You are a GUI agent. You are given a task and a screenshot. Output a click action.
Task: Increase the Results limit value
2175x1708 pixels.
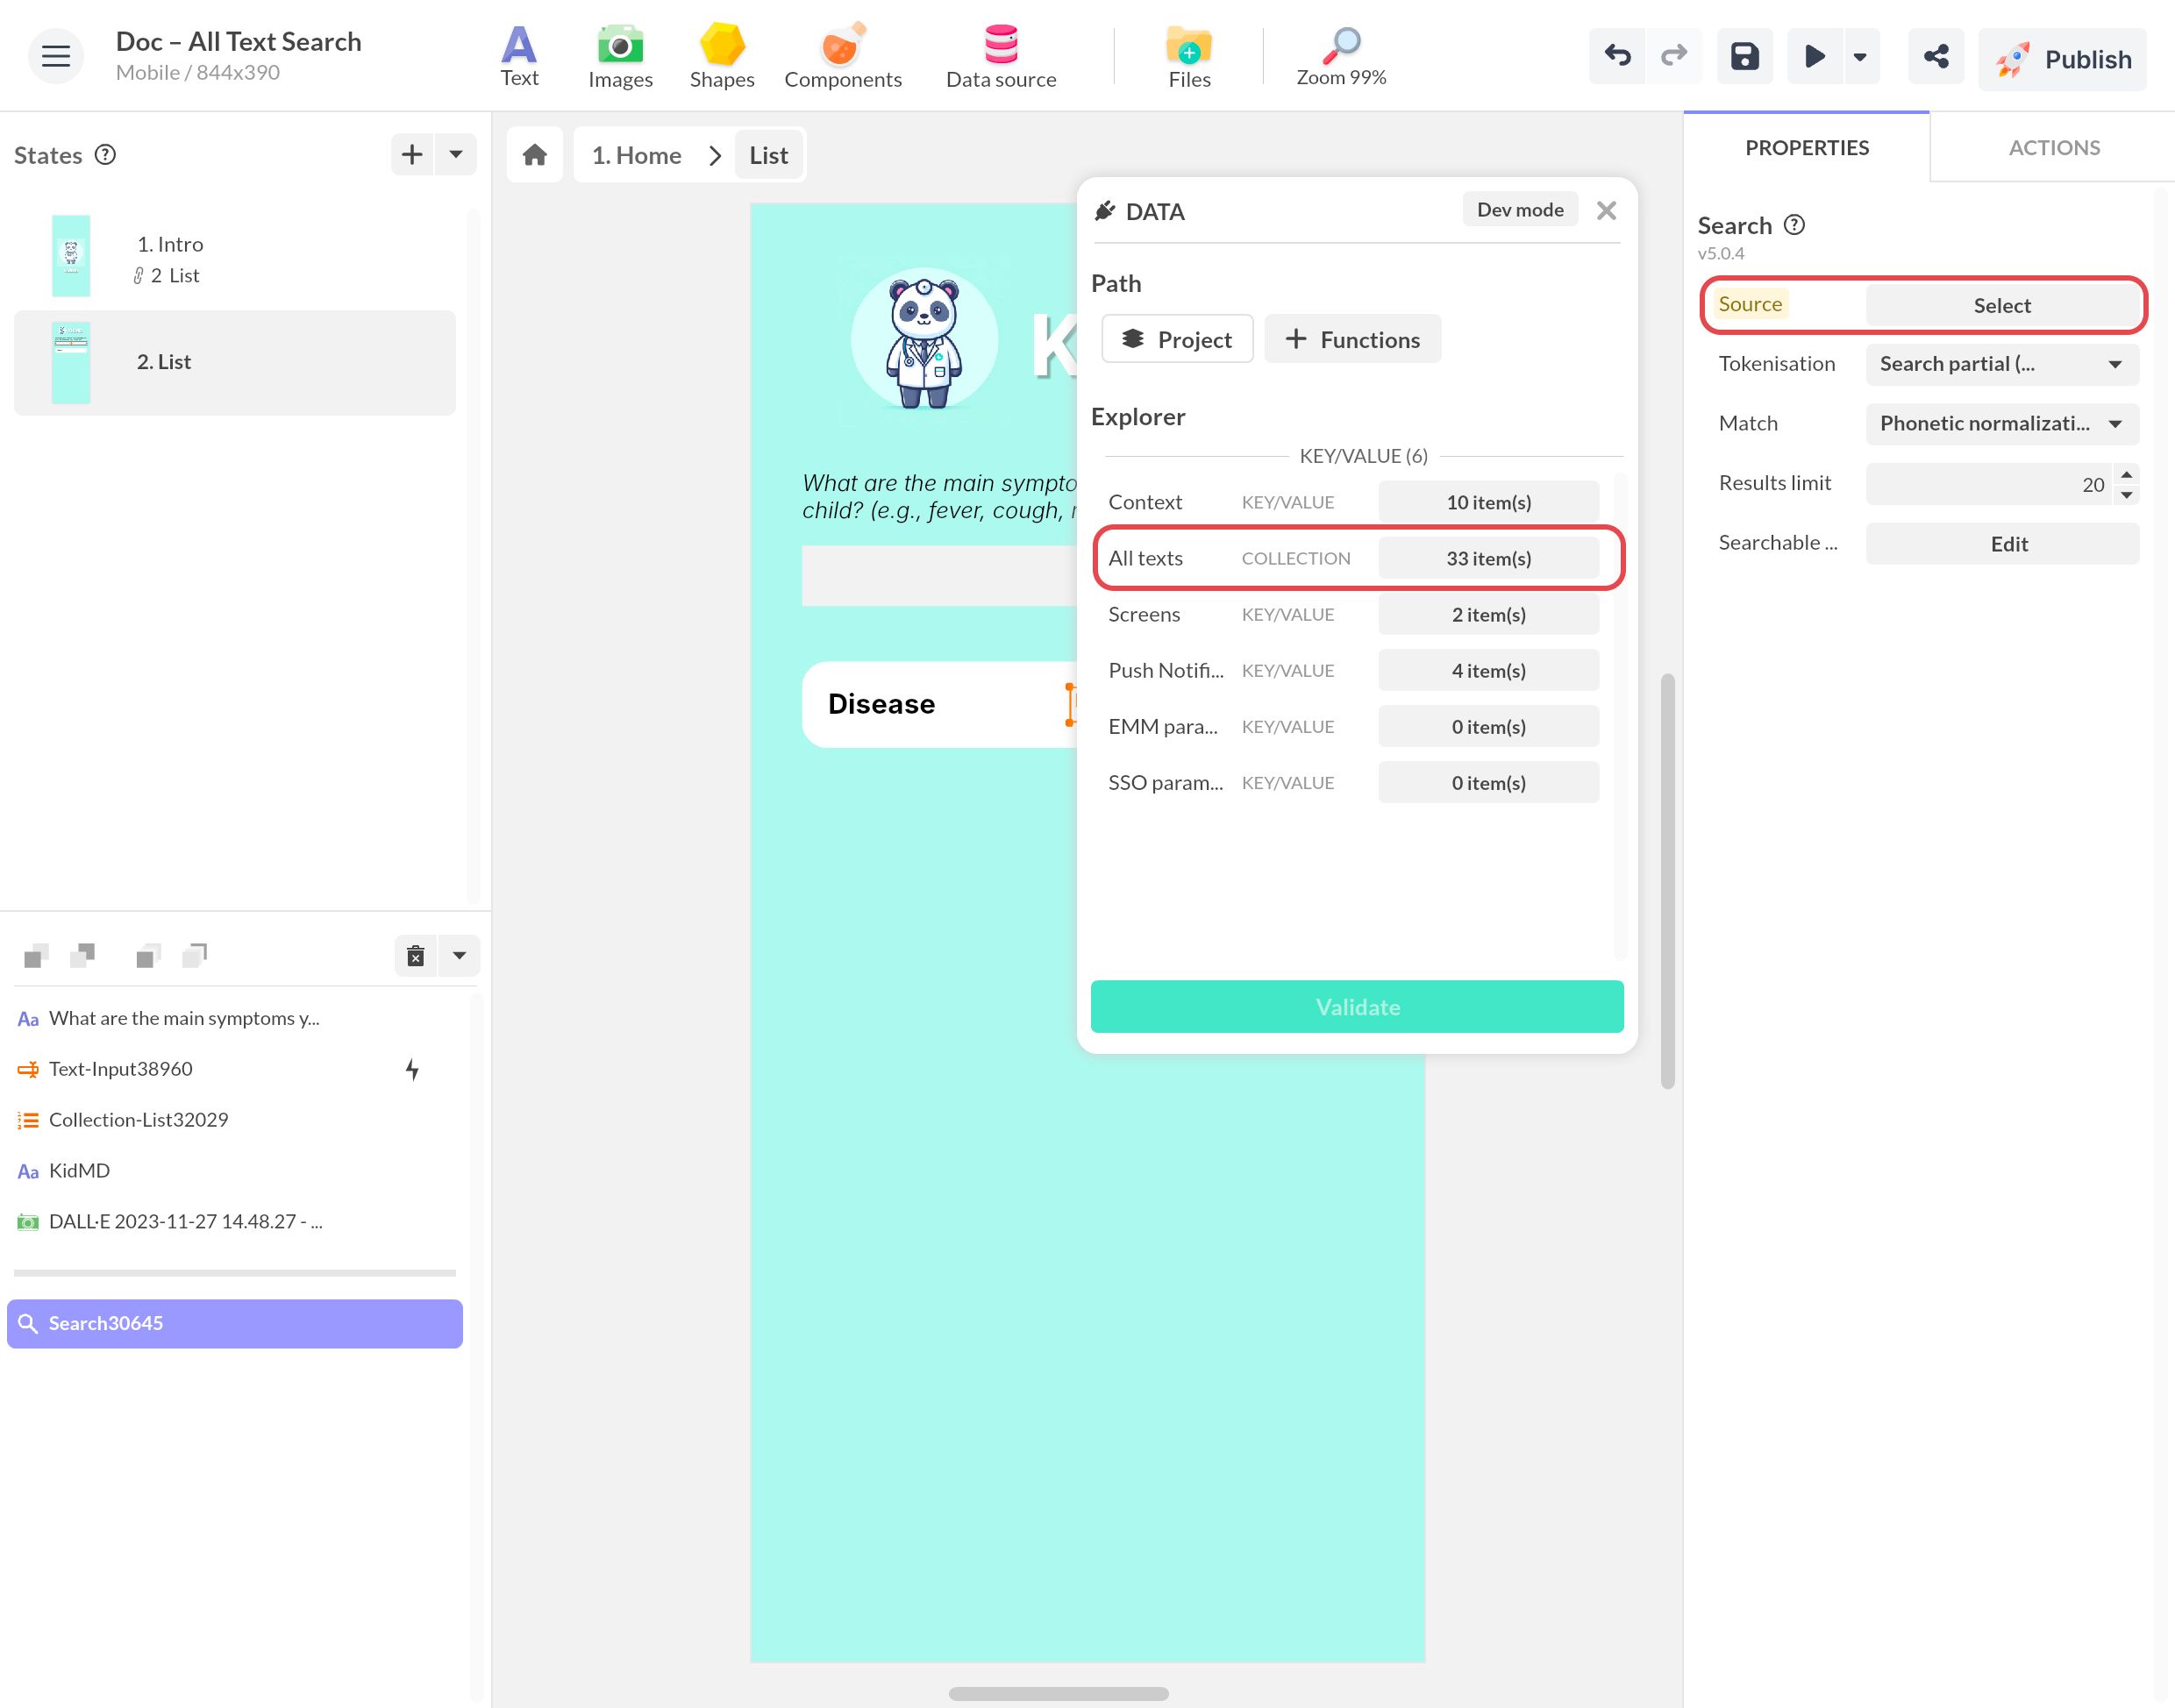point(2126,475)
